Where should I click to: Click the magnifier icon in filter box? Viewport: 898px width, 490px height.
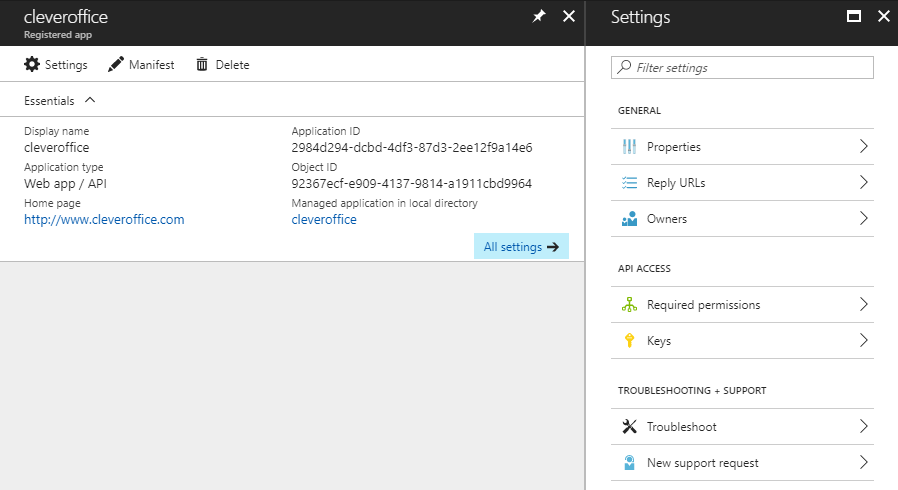tap(624, 67)
